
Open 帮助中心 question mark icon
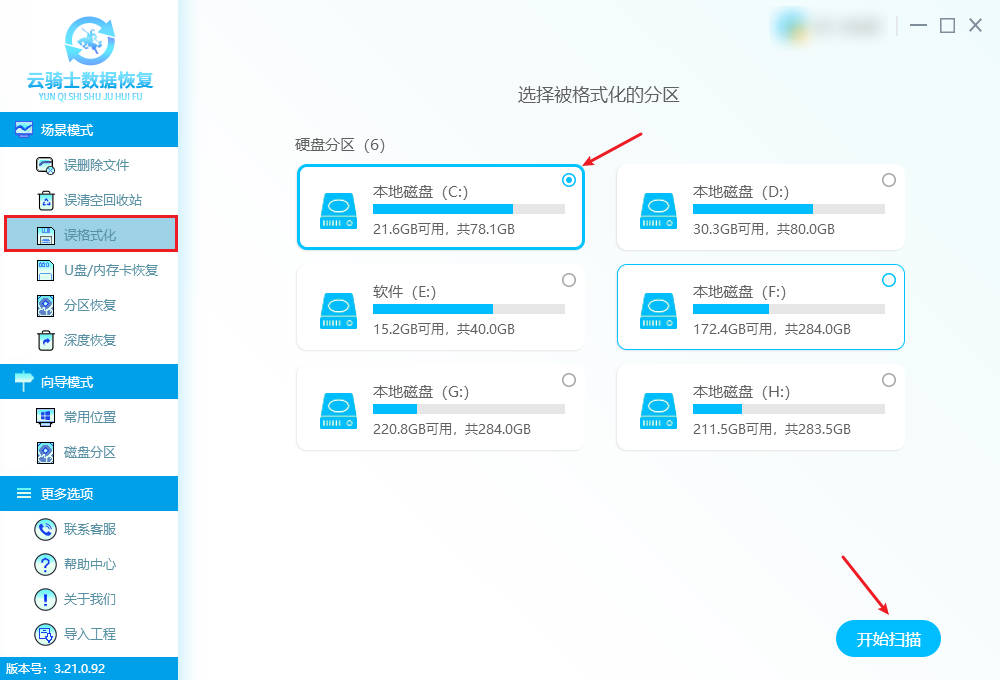[45, 564]
